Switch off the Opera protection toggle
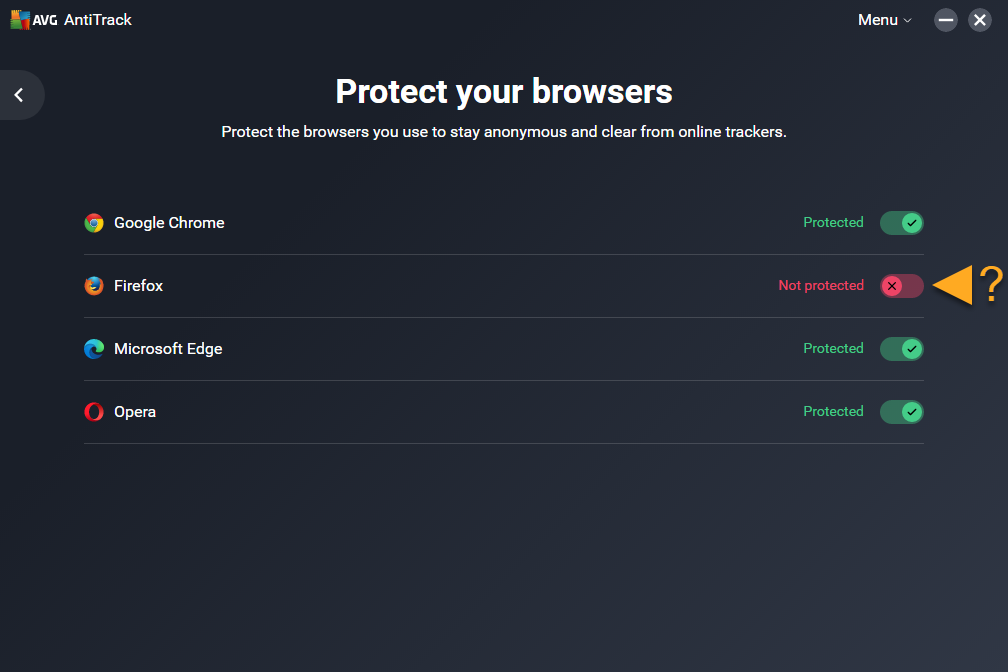Screen dimensions: 1008x672 coord(901,412)
